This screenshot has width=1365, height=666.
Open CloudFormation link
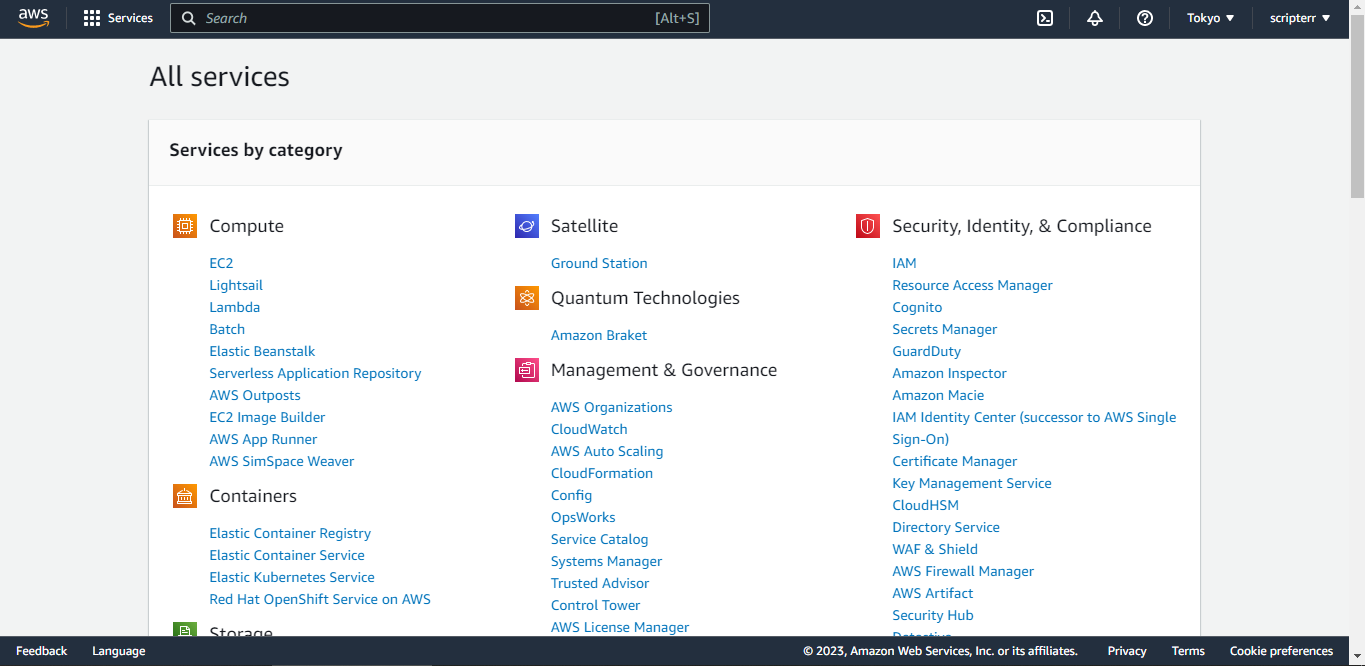click(x=602, y=473)
